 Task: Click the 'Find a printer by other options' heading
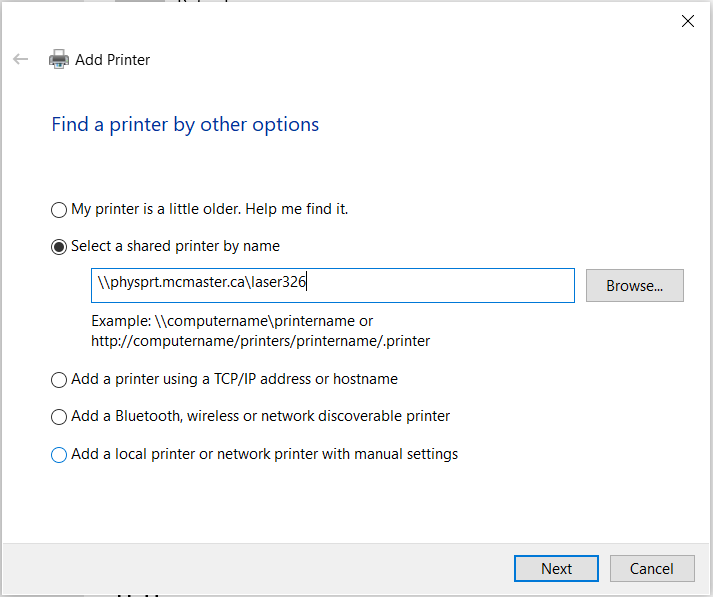[185, 125]
